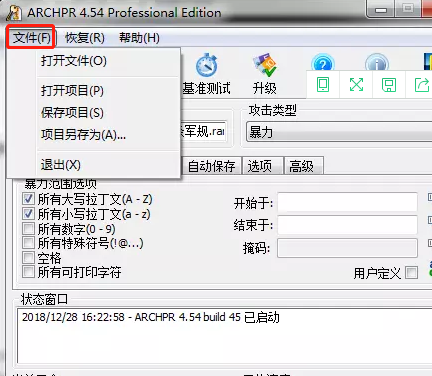432x376 pixels.
Task: Check the 空格 checkbox
Action: (28, 258)
